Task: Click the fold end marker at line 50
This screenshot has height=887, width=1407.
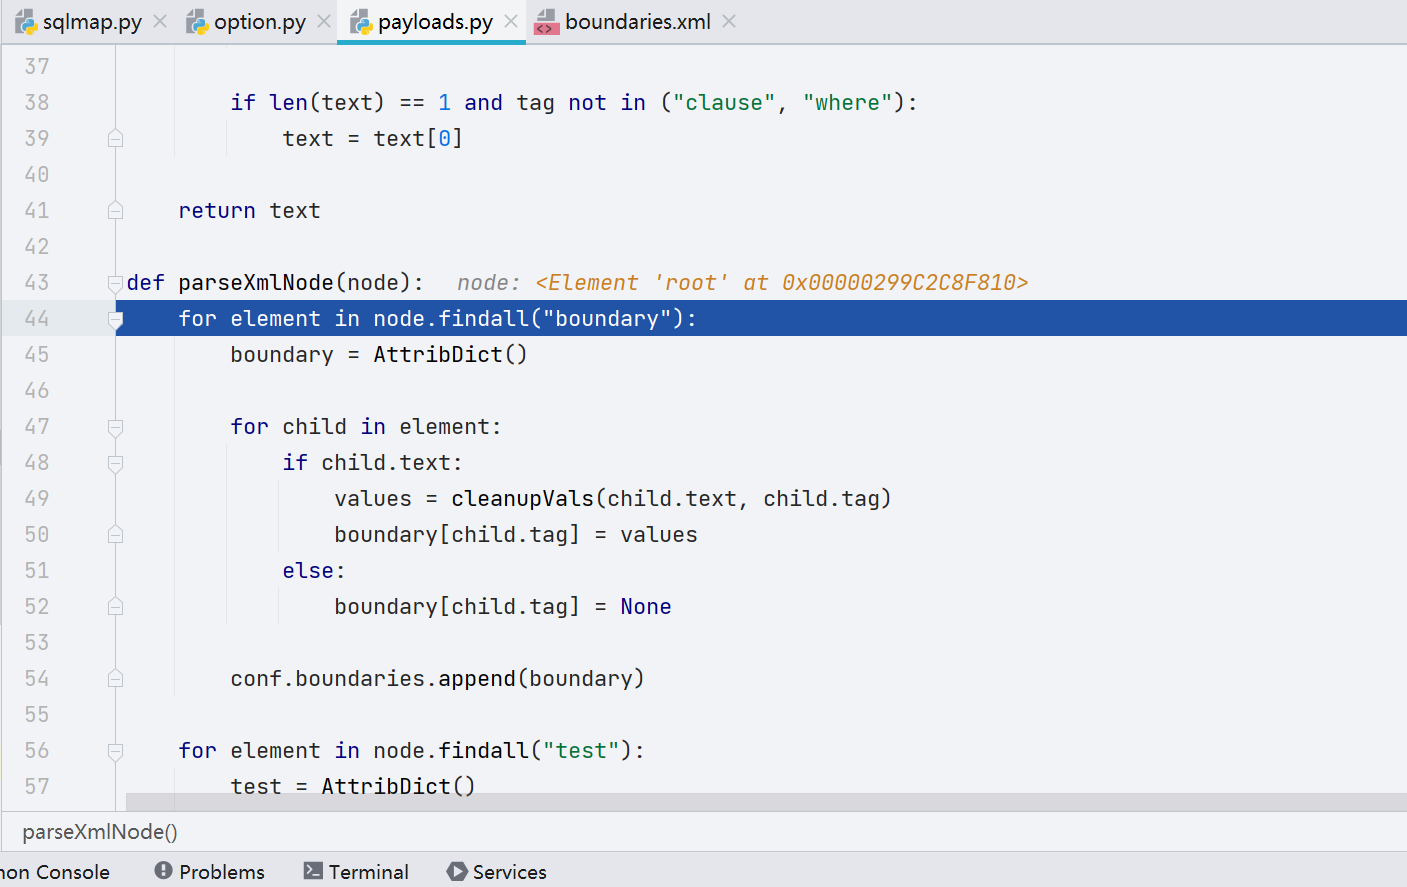Action: (x=115, y=534)
